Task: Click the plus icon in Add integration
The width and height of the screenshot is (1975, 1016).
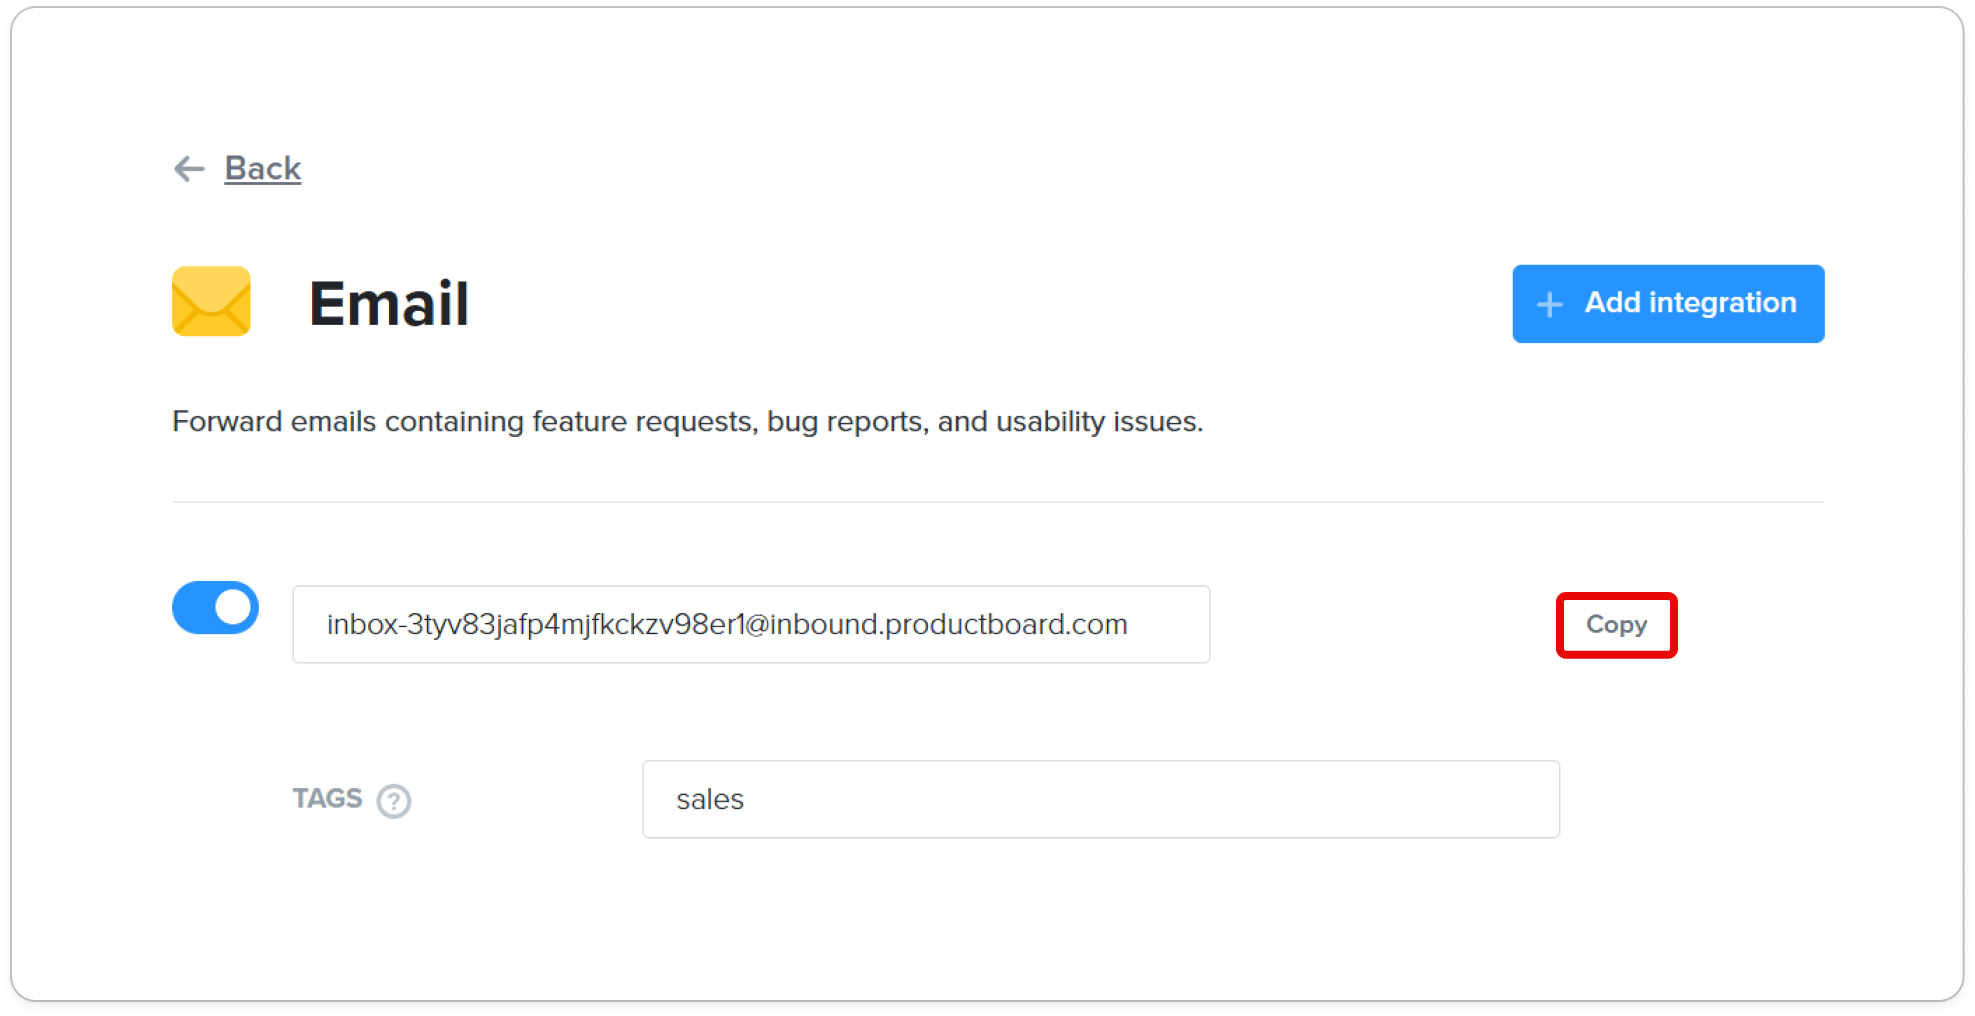Action: 1549,304
